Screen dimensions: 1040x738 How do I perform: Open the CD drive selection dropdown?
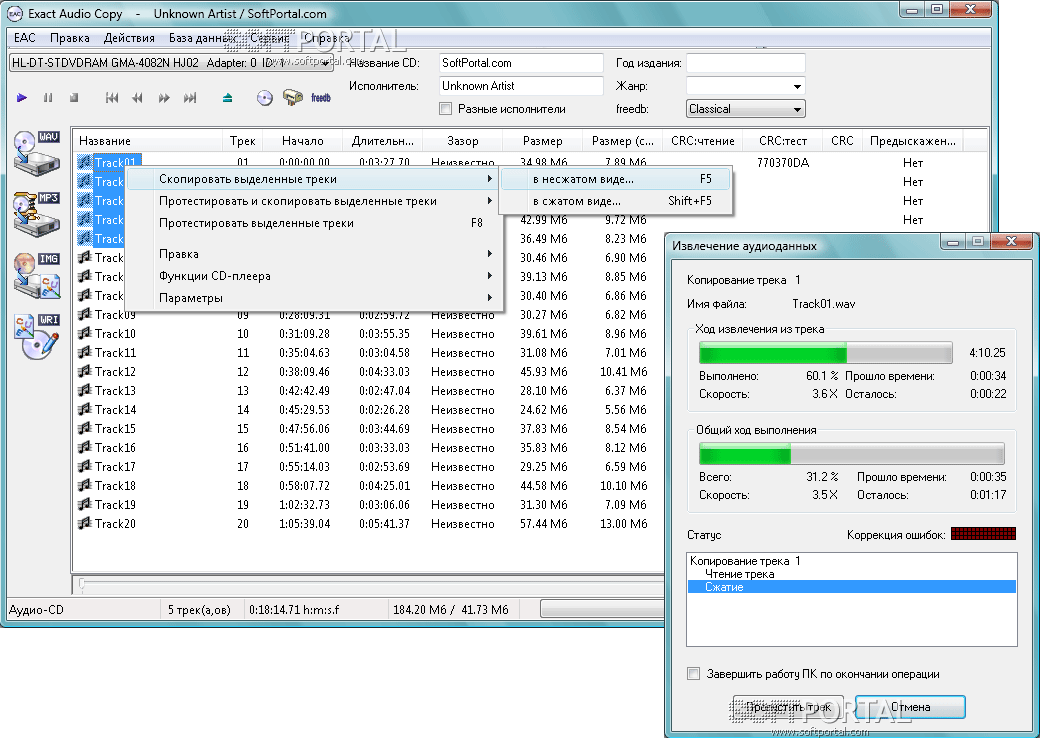click(x=172, y=63)
